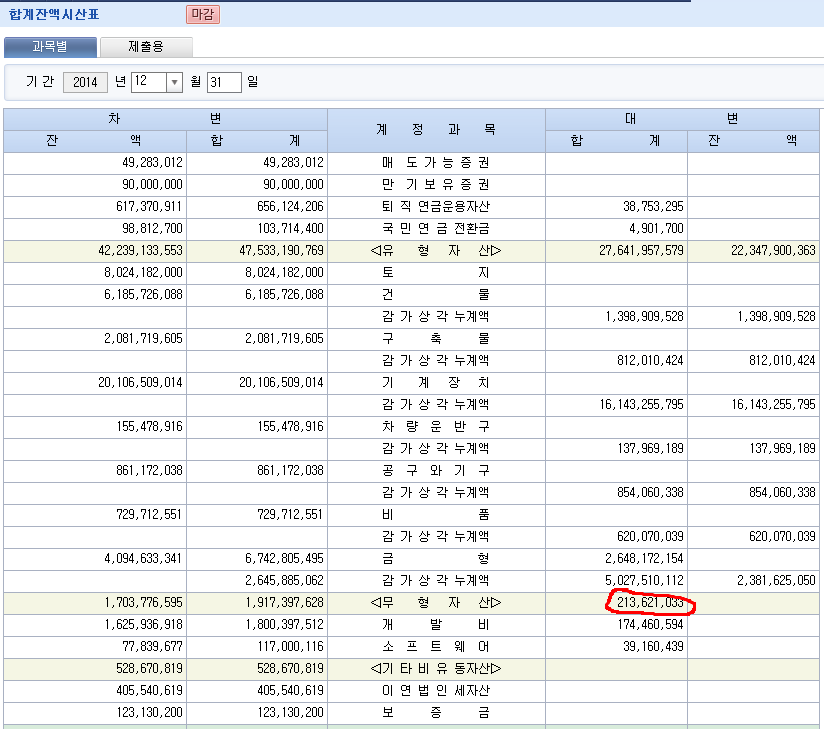Open the 제출용 tab
Viewport: 824px width, 729px height.
pyautogui.click(x=146, y=47)
